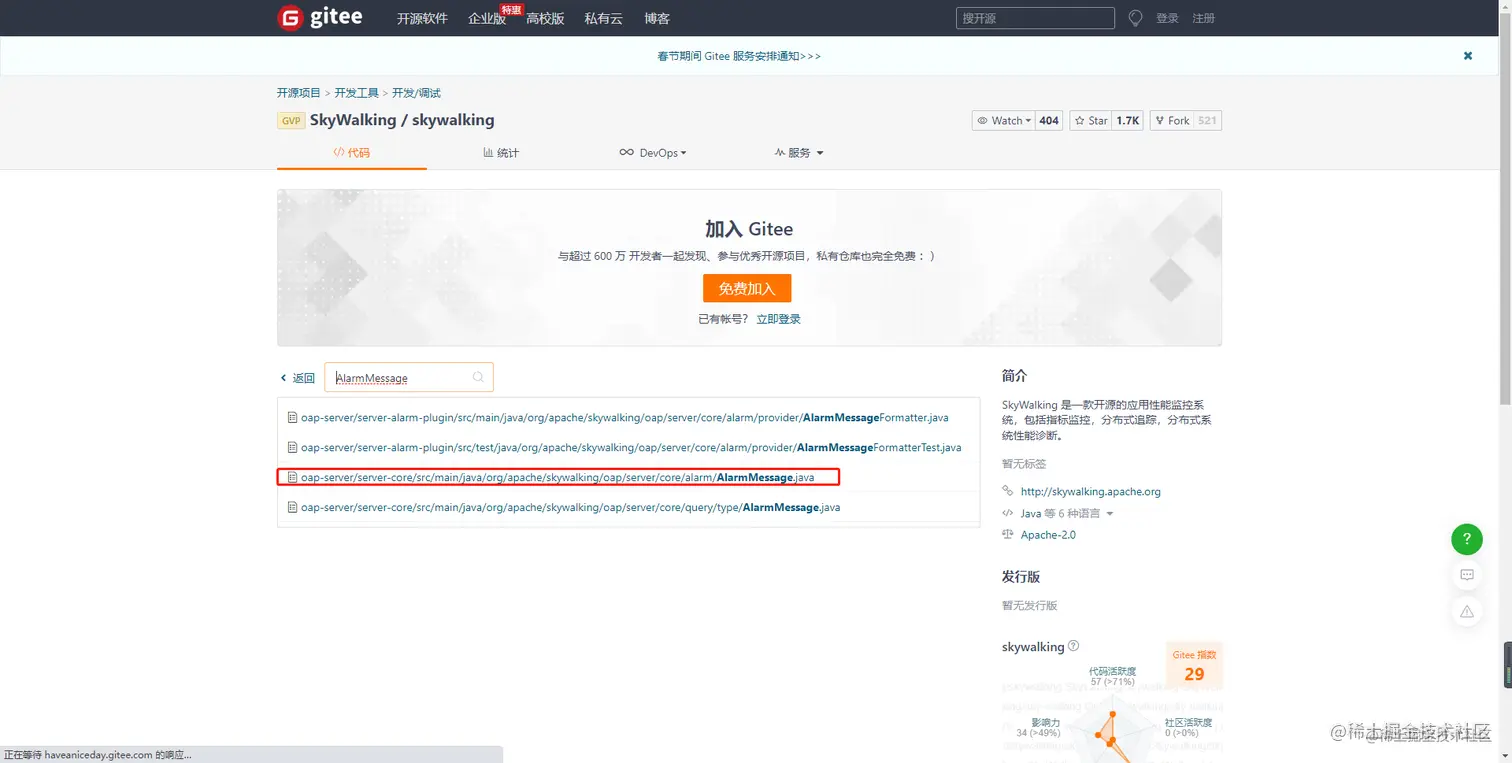
Task: Expand the DevOps dropdown tab
Action: [x=652, y=153]
